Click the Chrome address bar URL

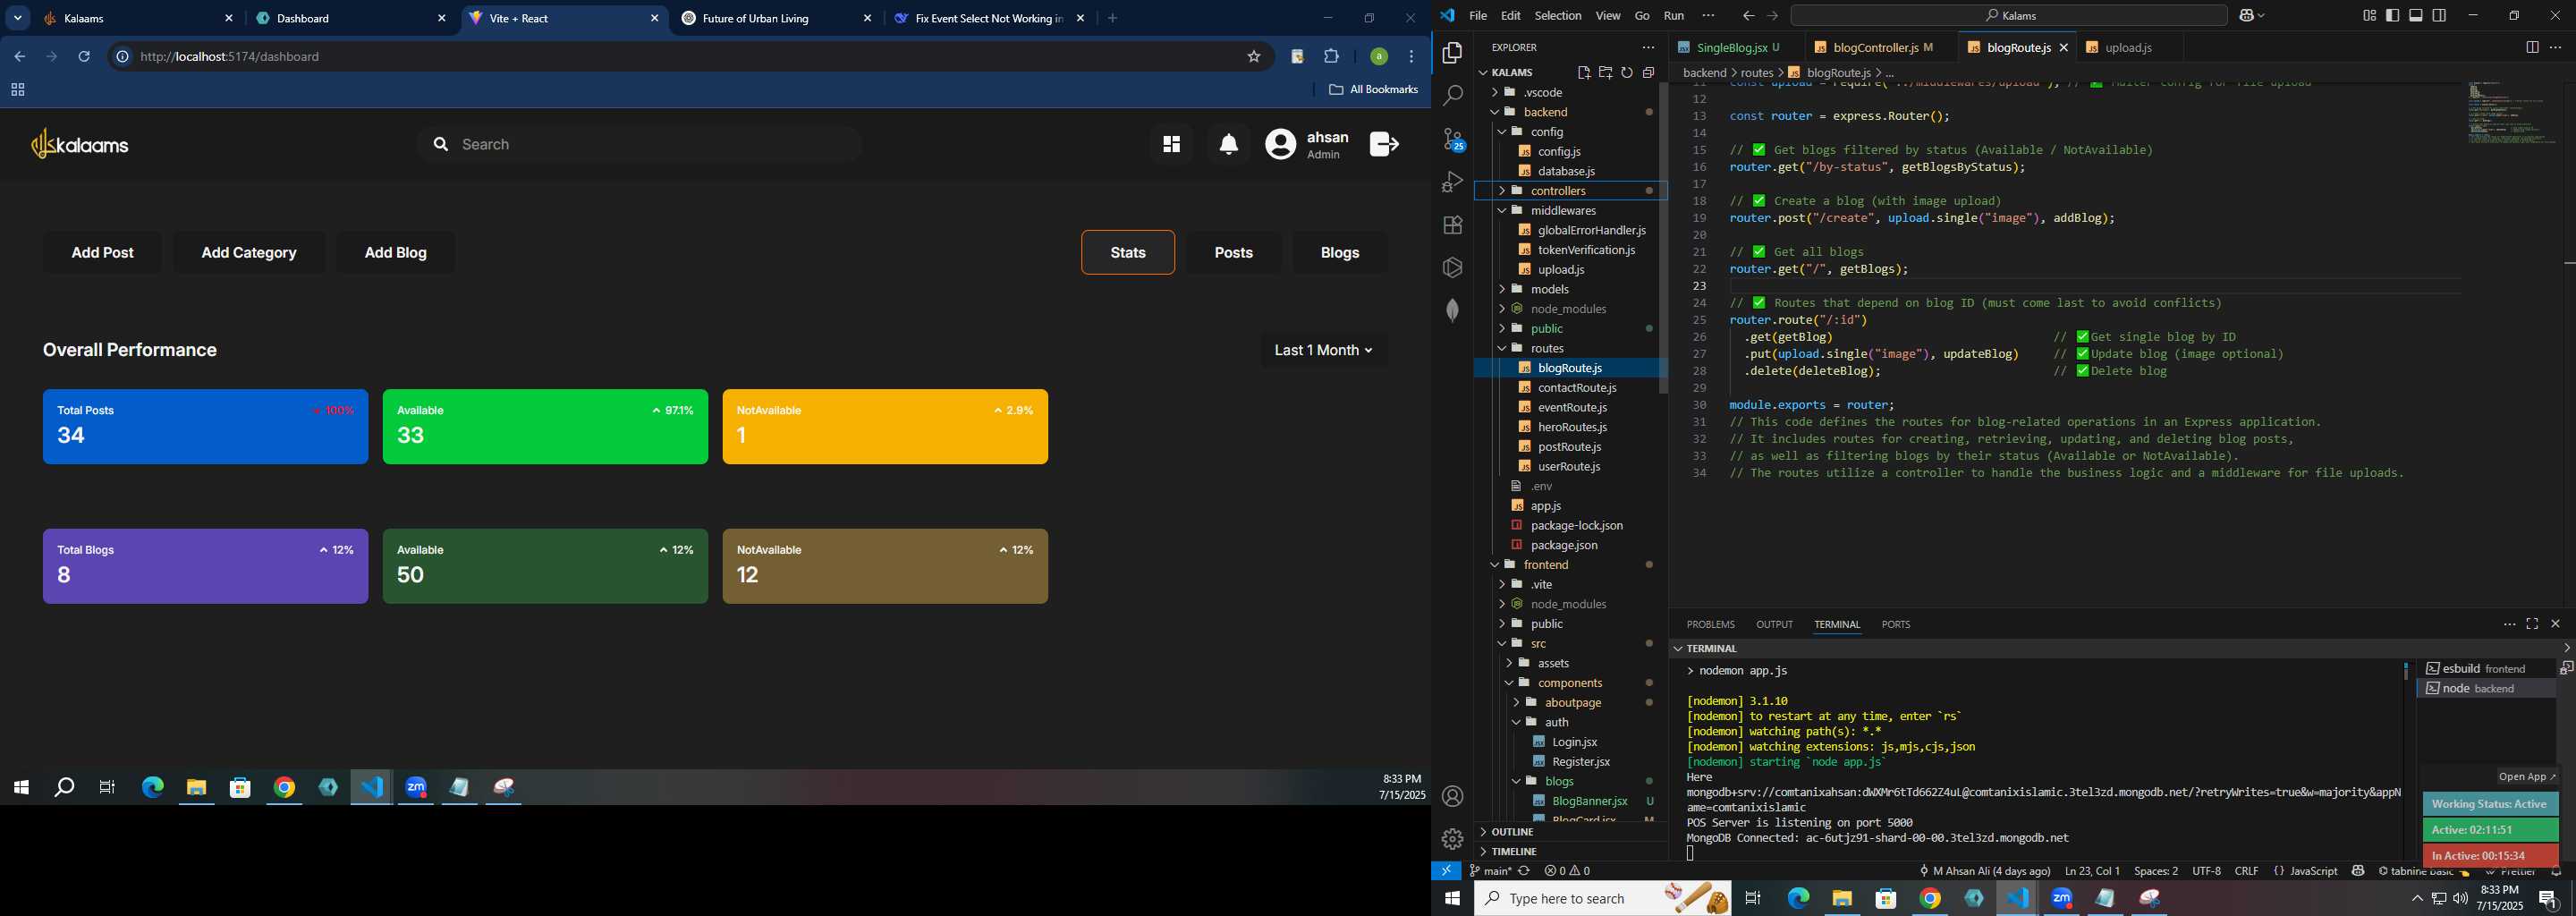coord(230,57)
